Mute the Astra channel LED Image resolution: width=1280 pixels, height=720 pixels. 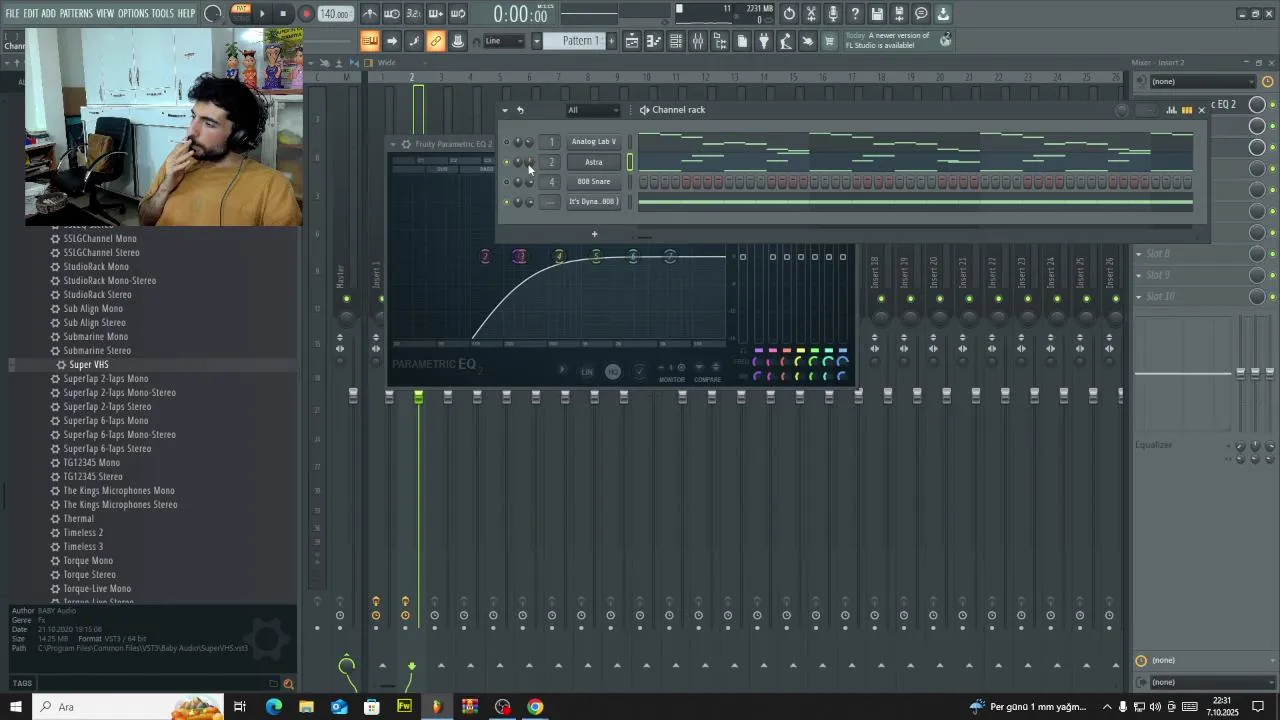click(506, 162)
